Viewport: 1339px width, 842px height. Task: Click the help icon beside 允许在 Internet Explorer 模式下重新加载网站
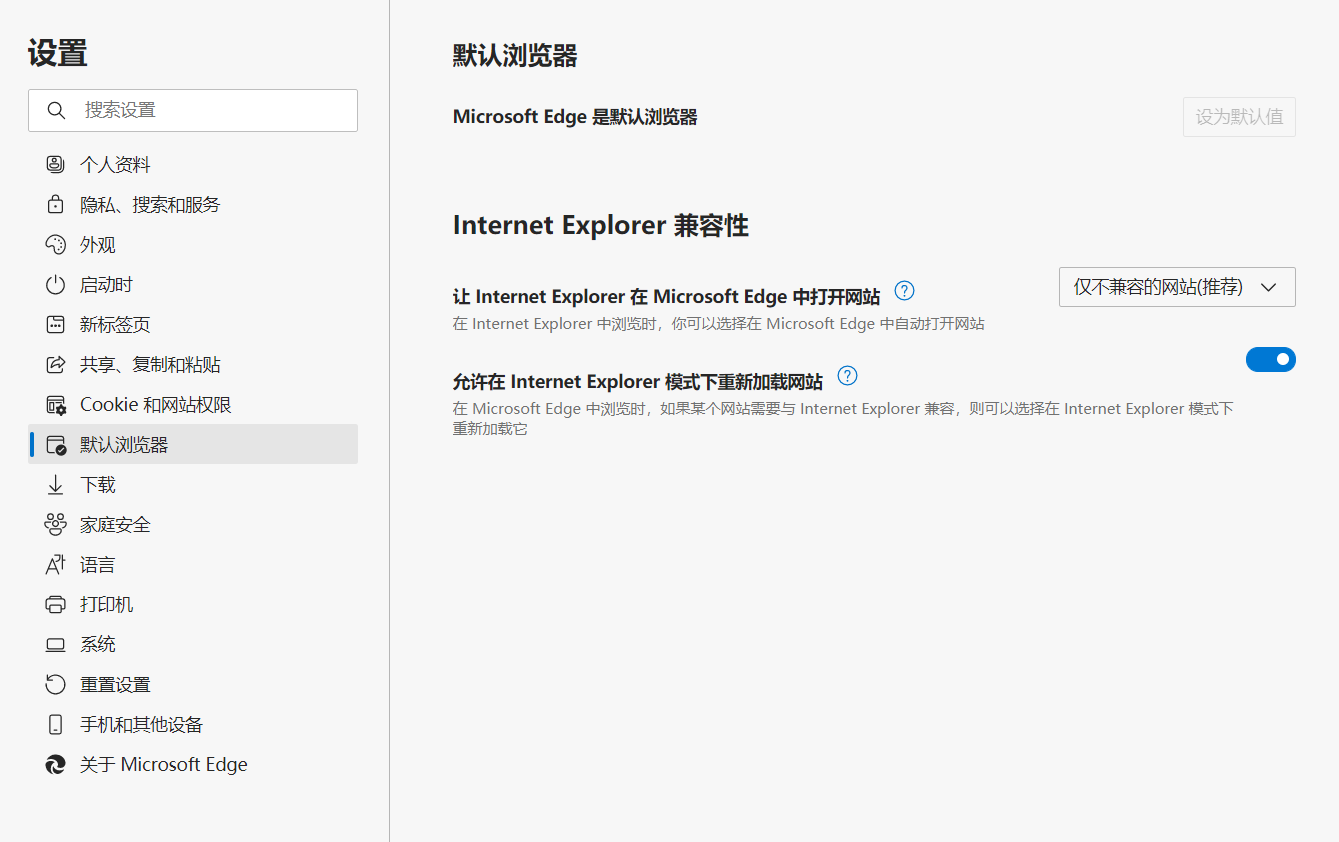click(847, 376)
